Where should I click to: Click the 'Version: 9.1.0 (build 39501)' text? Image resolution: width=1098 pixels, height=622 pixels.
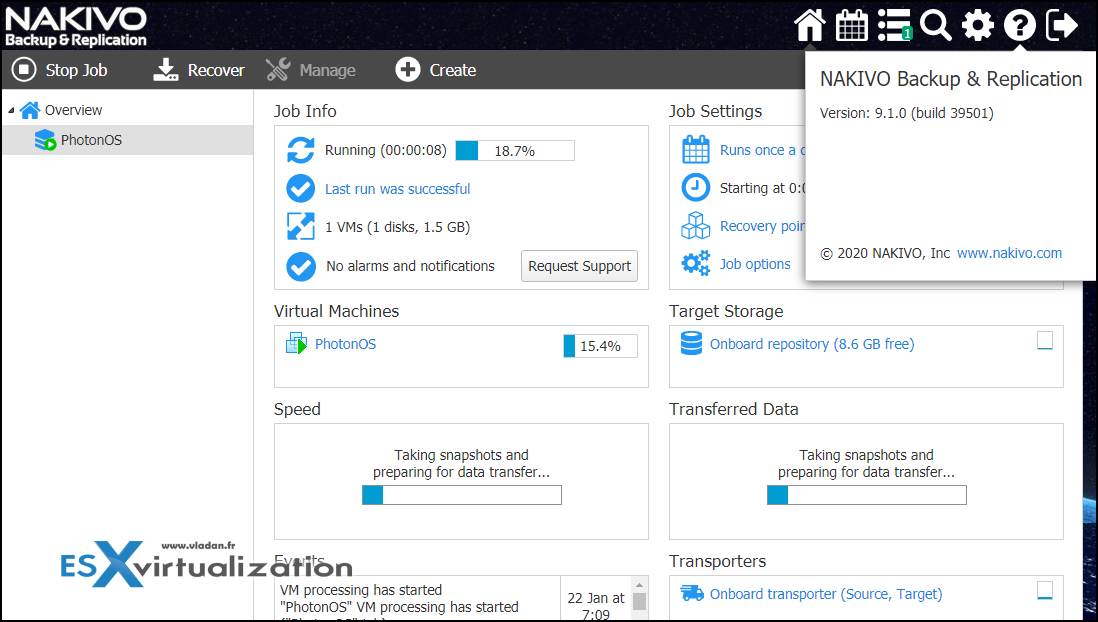pos(906,113)
